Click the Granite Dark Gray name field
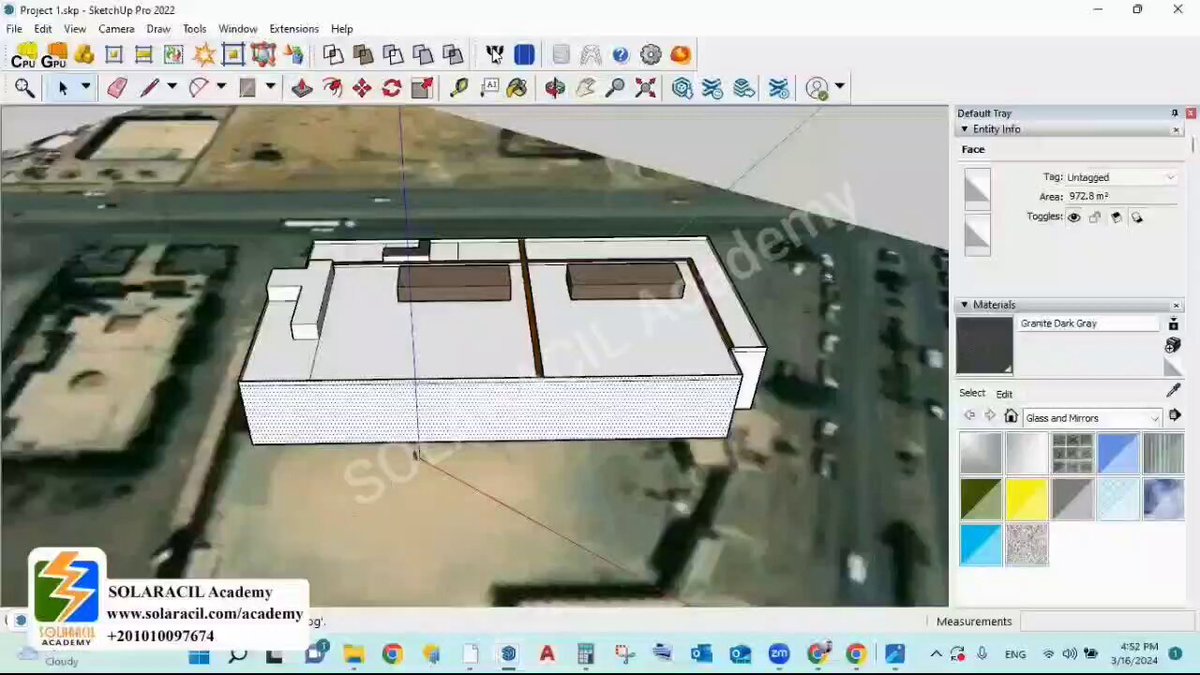This screenshot has height=675, width=1200. [1088, 324]
